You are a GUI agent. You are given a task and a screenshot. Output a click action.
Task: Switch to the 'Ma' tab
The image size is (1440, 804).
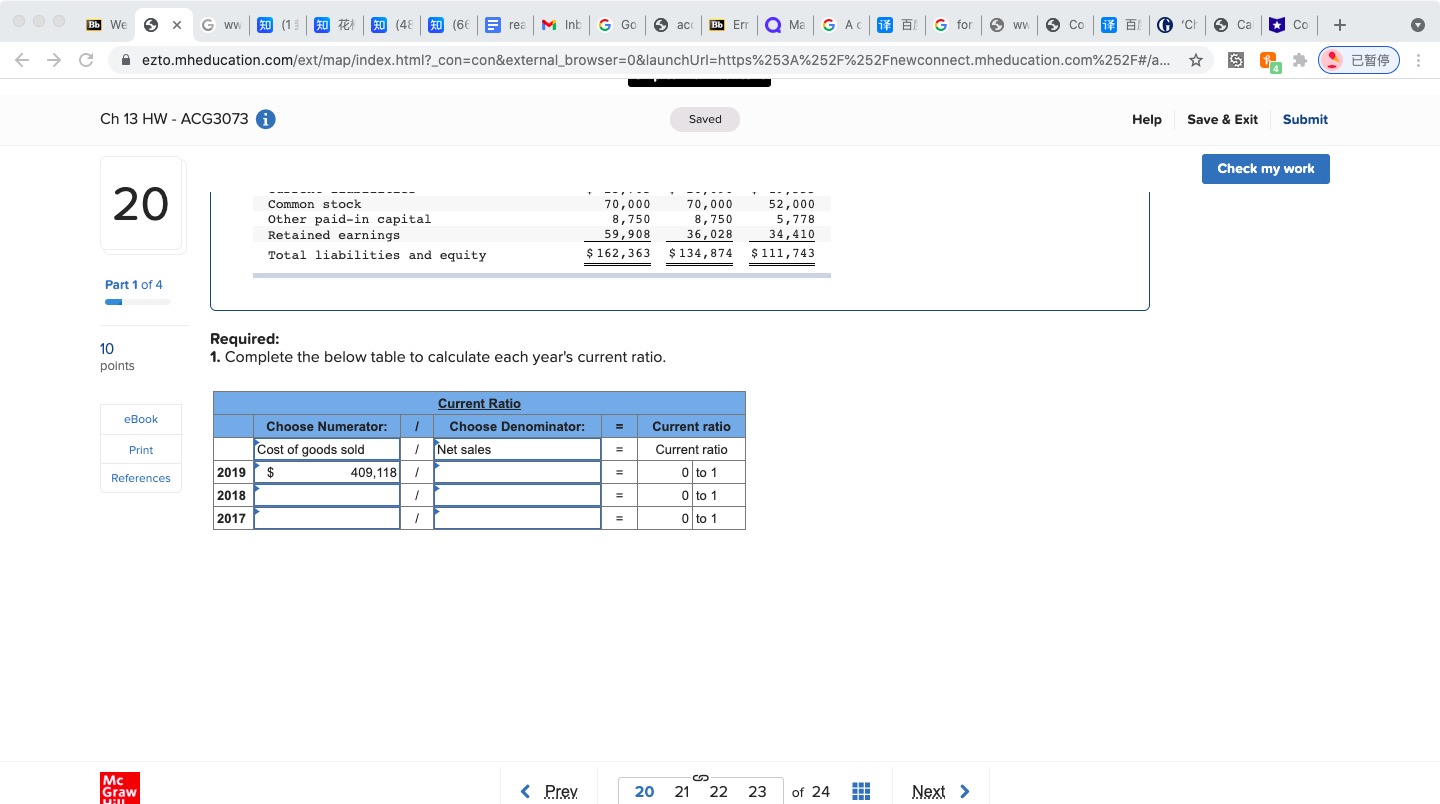point(783,25)
